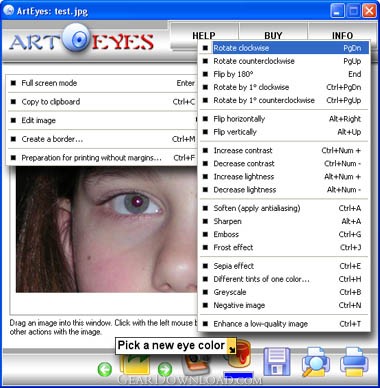Choose Enhance a low-quality image
This screenshot has width=380, height=388.
[x=284, y=323]
